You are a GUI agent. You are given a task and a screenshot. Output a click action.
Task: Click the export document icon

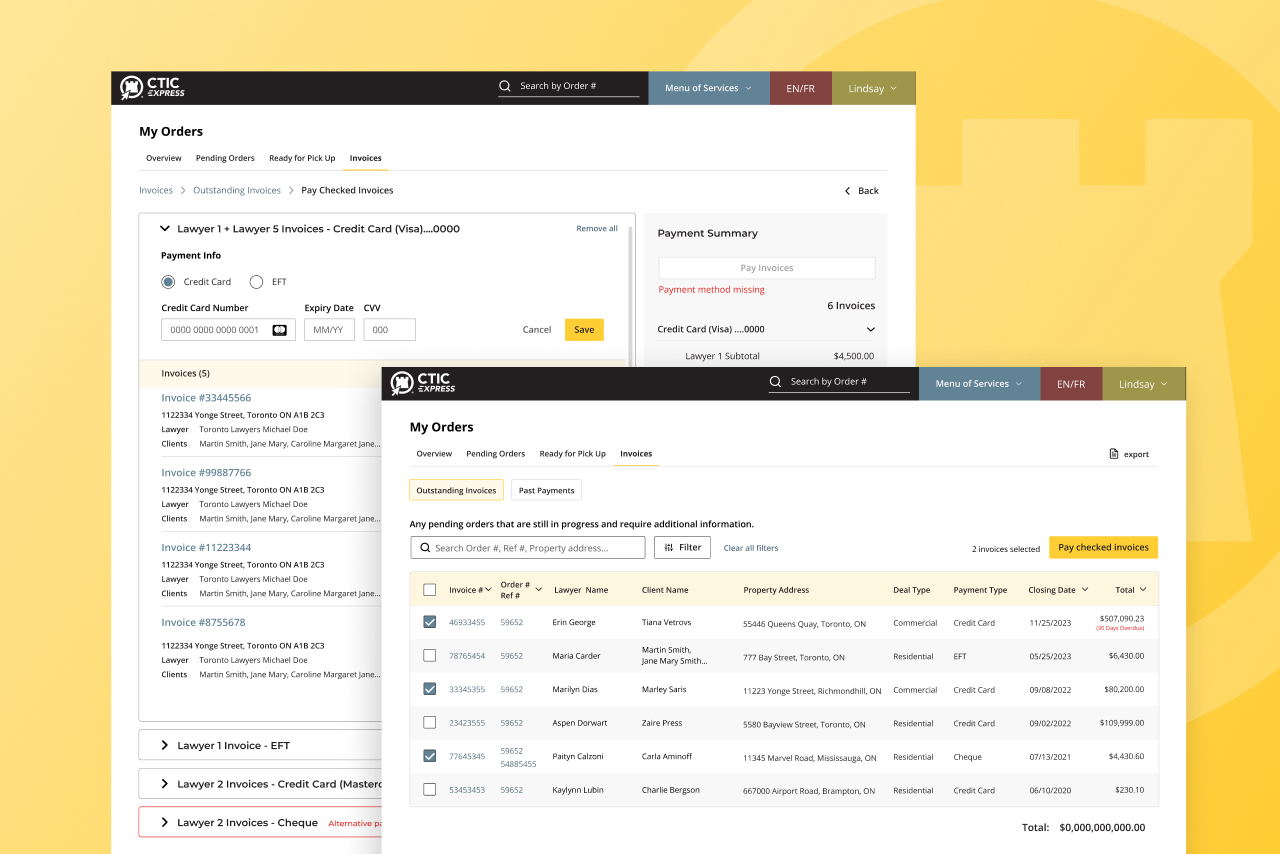[1114, 454]
